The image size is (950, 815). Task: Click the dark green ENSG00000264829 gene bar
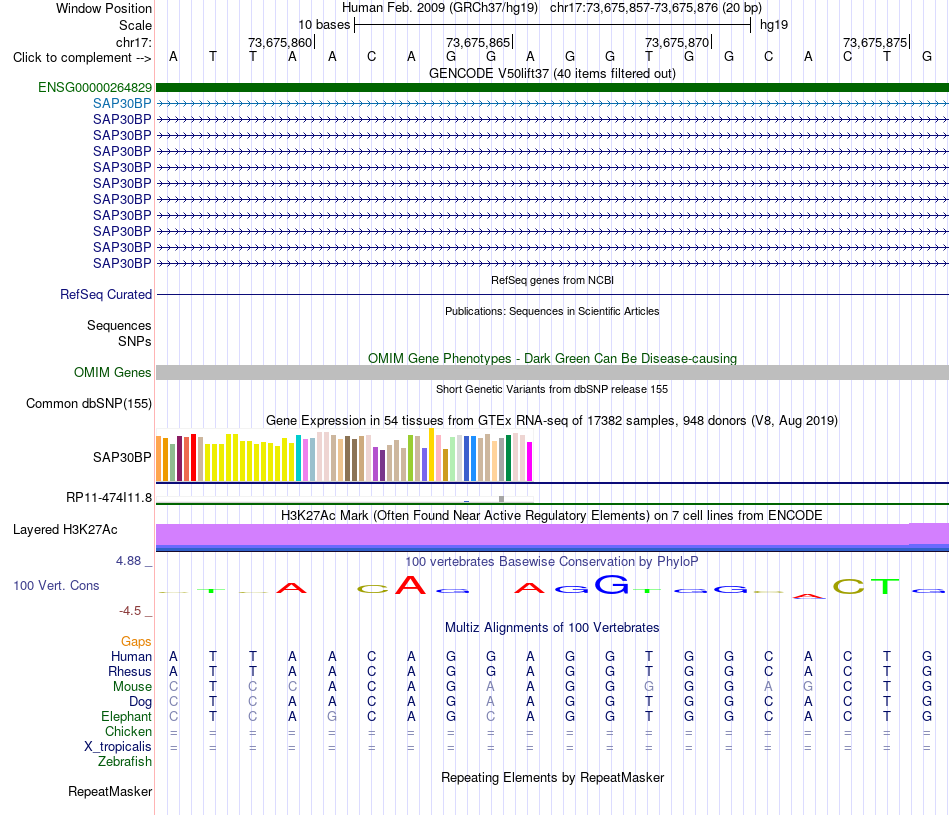pyautogui.click(x=552, y=87)
